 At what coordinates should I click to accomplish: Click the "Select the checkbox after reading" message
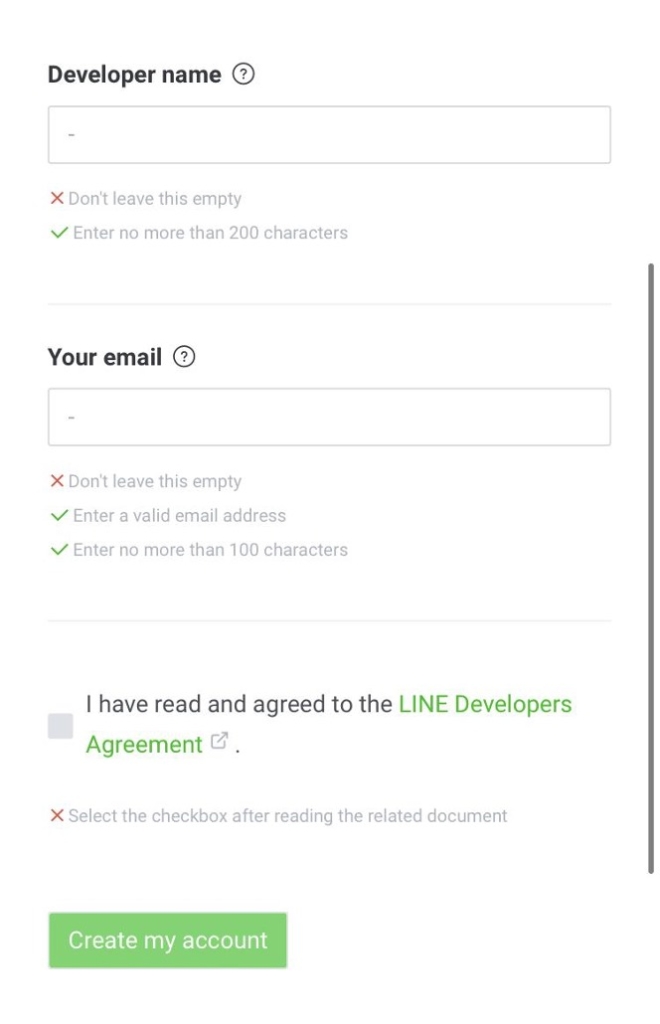coord(287,816)
